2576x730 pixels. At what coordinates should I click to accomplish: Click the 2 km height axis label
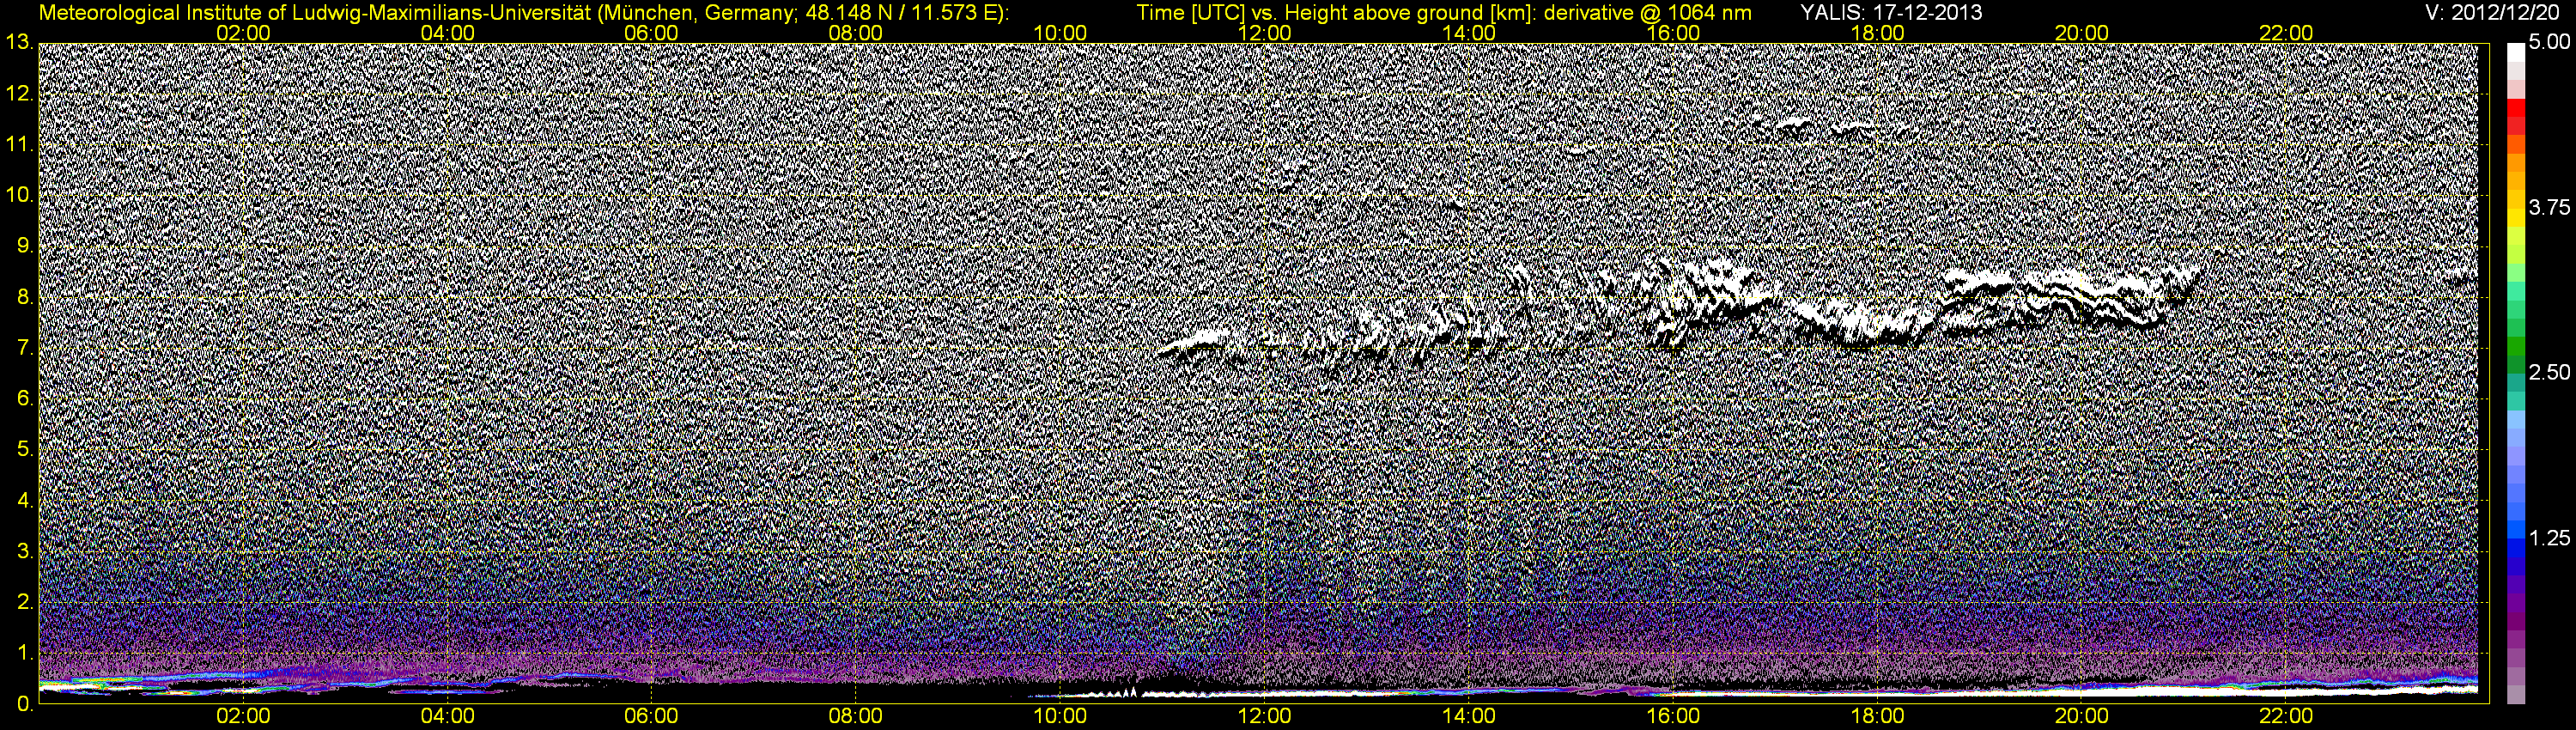(24, 602)
